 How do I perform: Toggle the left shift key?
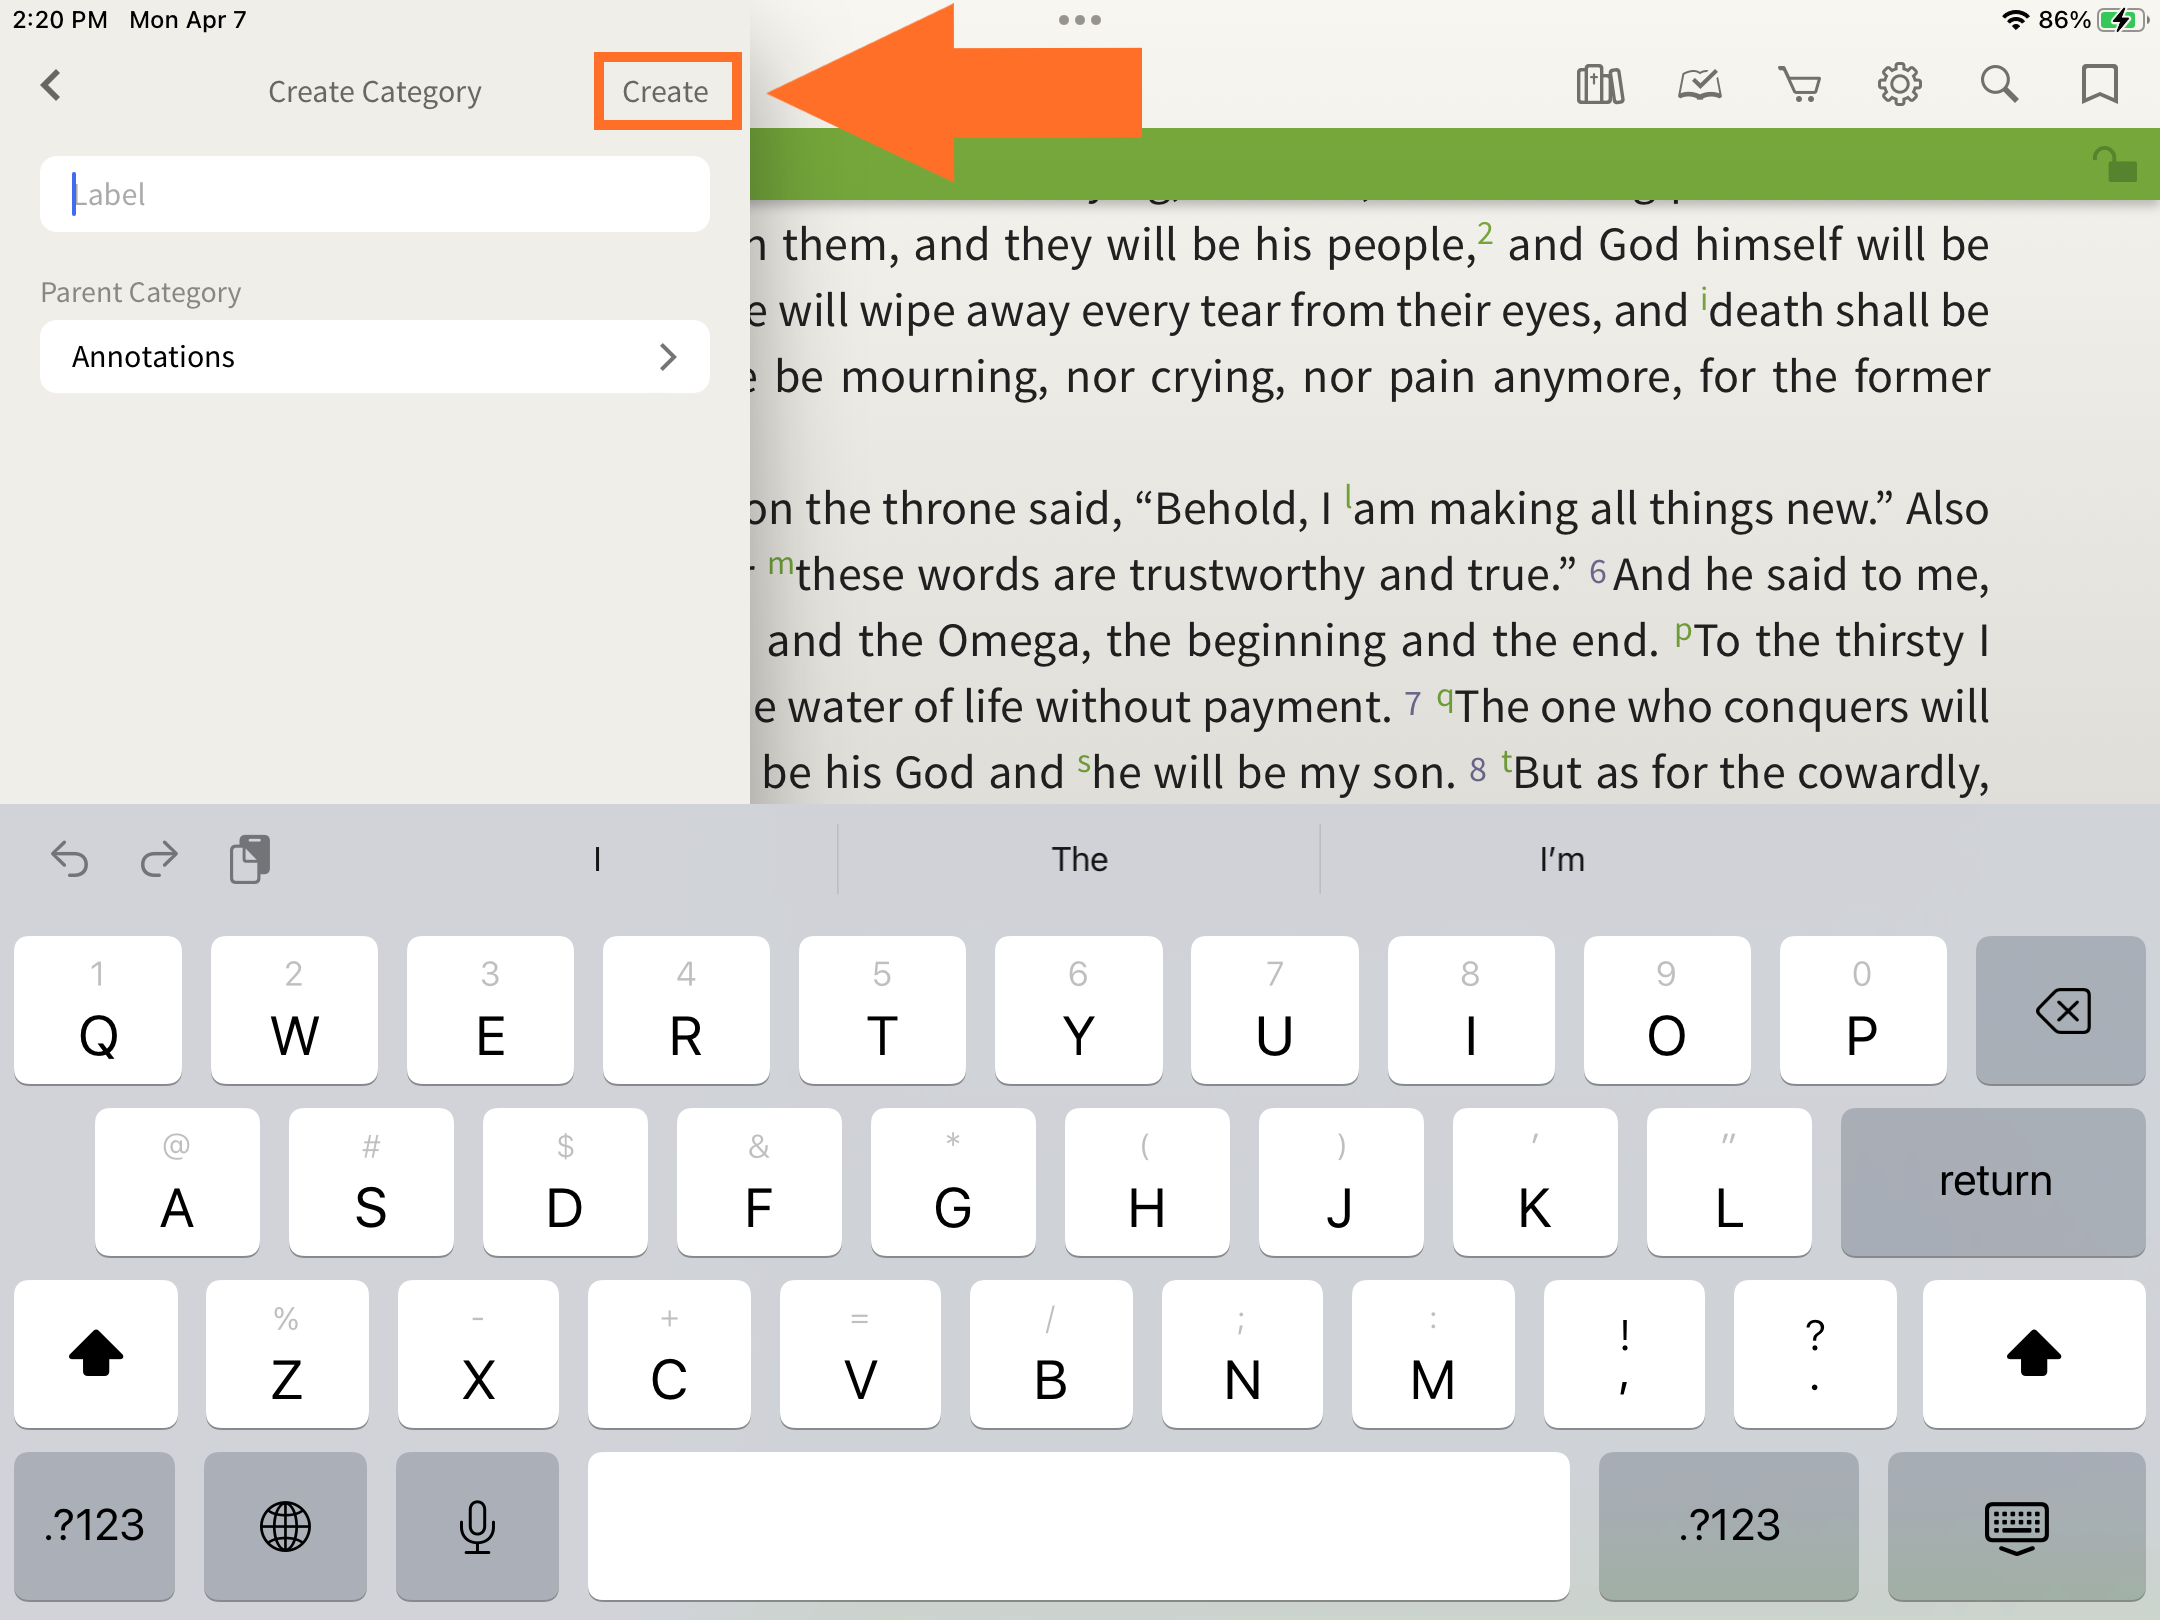point(96,1354)
